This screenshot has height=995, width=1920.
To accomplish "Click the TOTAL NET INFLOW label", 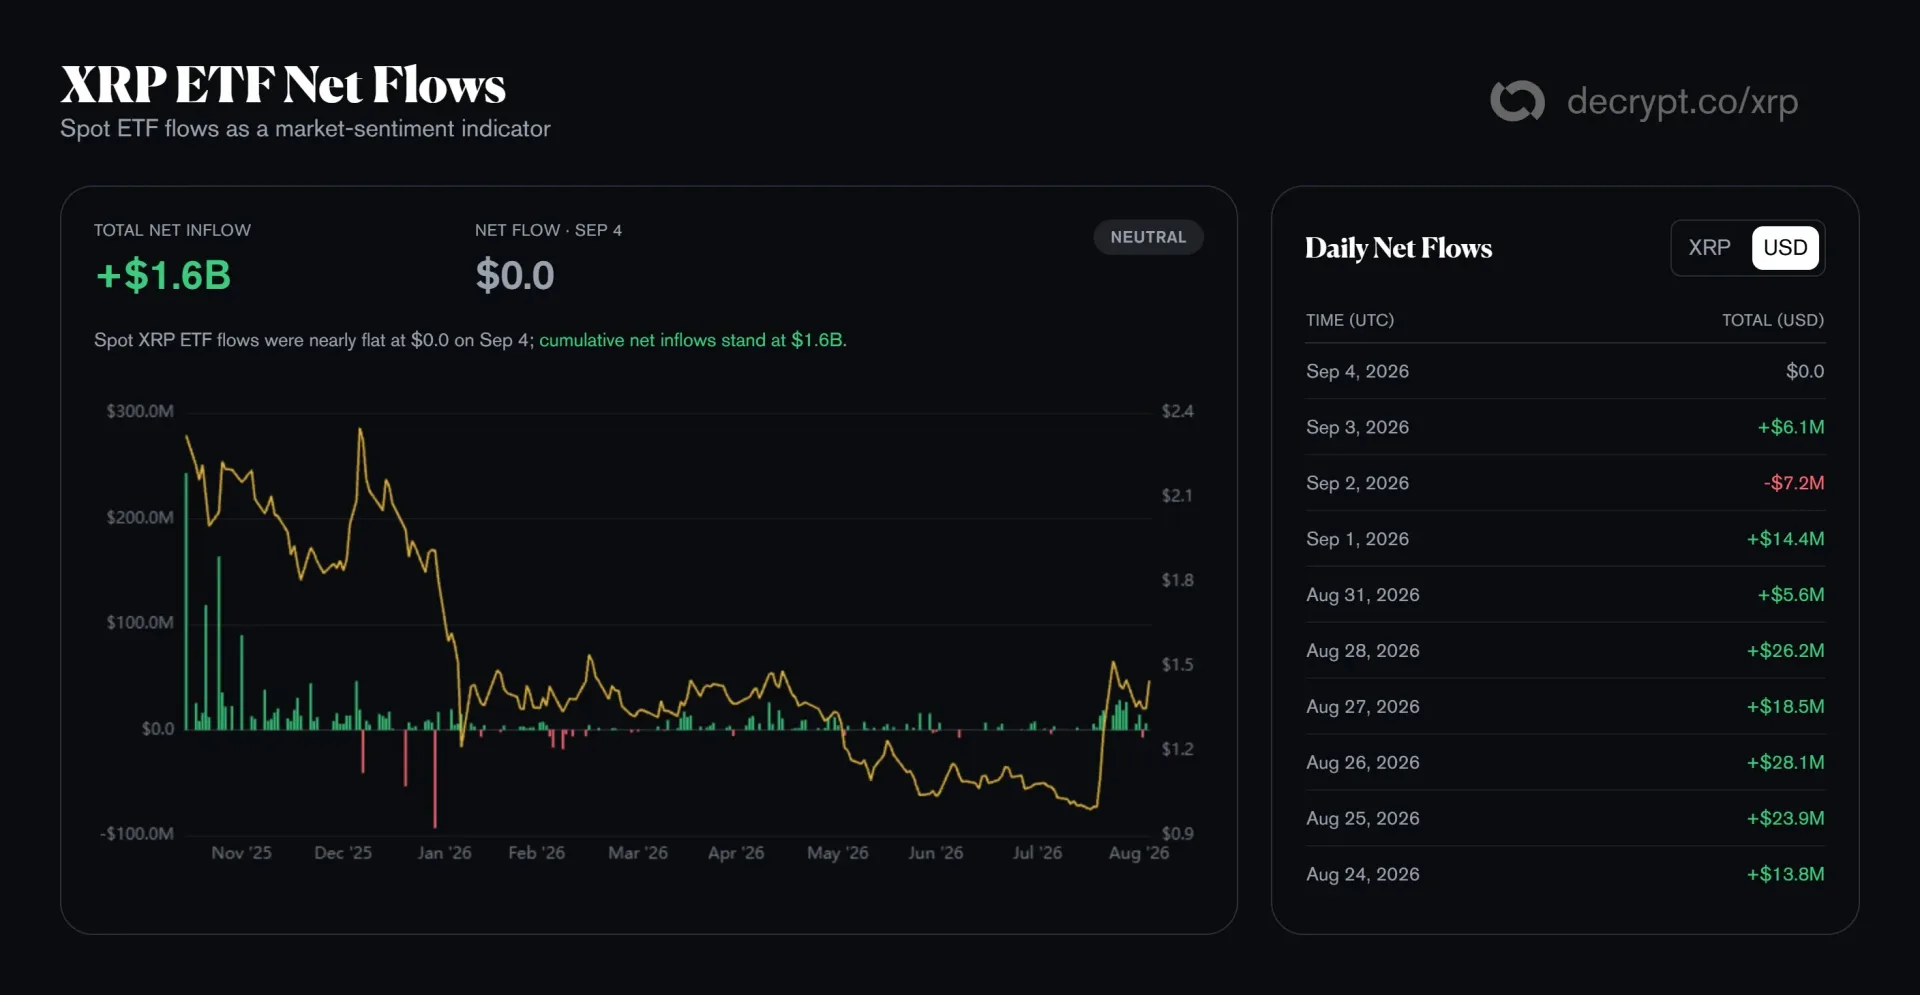I will (x=172, y=230).
